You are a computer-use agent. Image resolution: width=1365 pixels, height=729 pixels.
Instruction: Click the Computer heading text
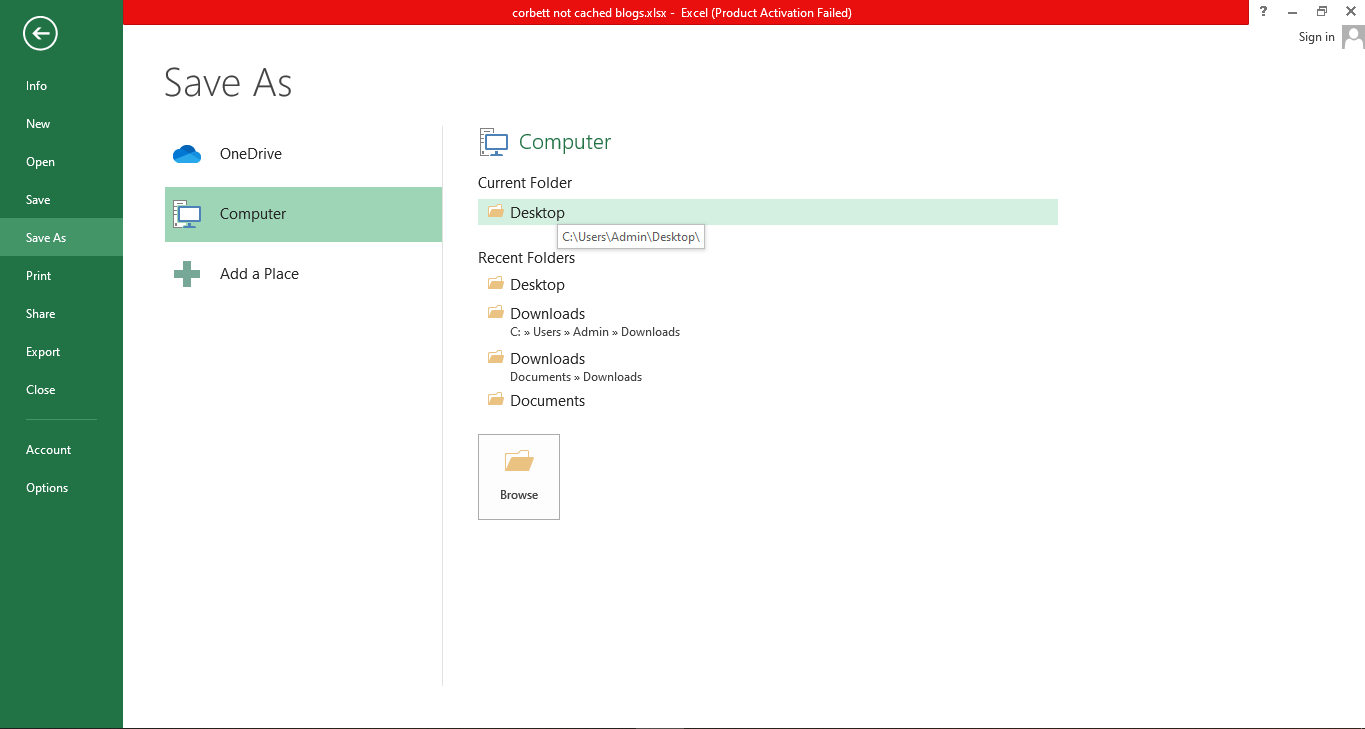click(565, 142)
